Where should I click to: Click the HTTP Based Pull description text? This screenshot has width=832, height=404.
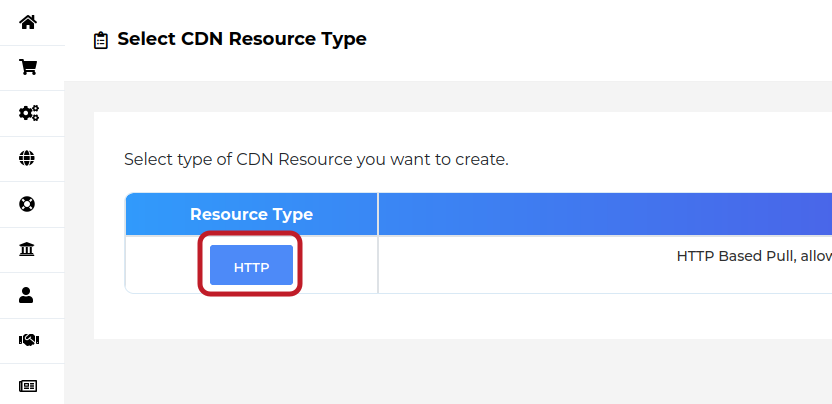coord(754,256)
